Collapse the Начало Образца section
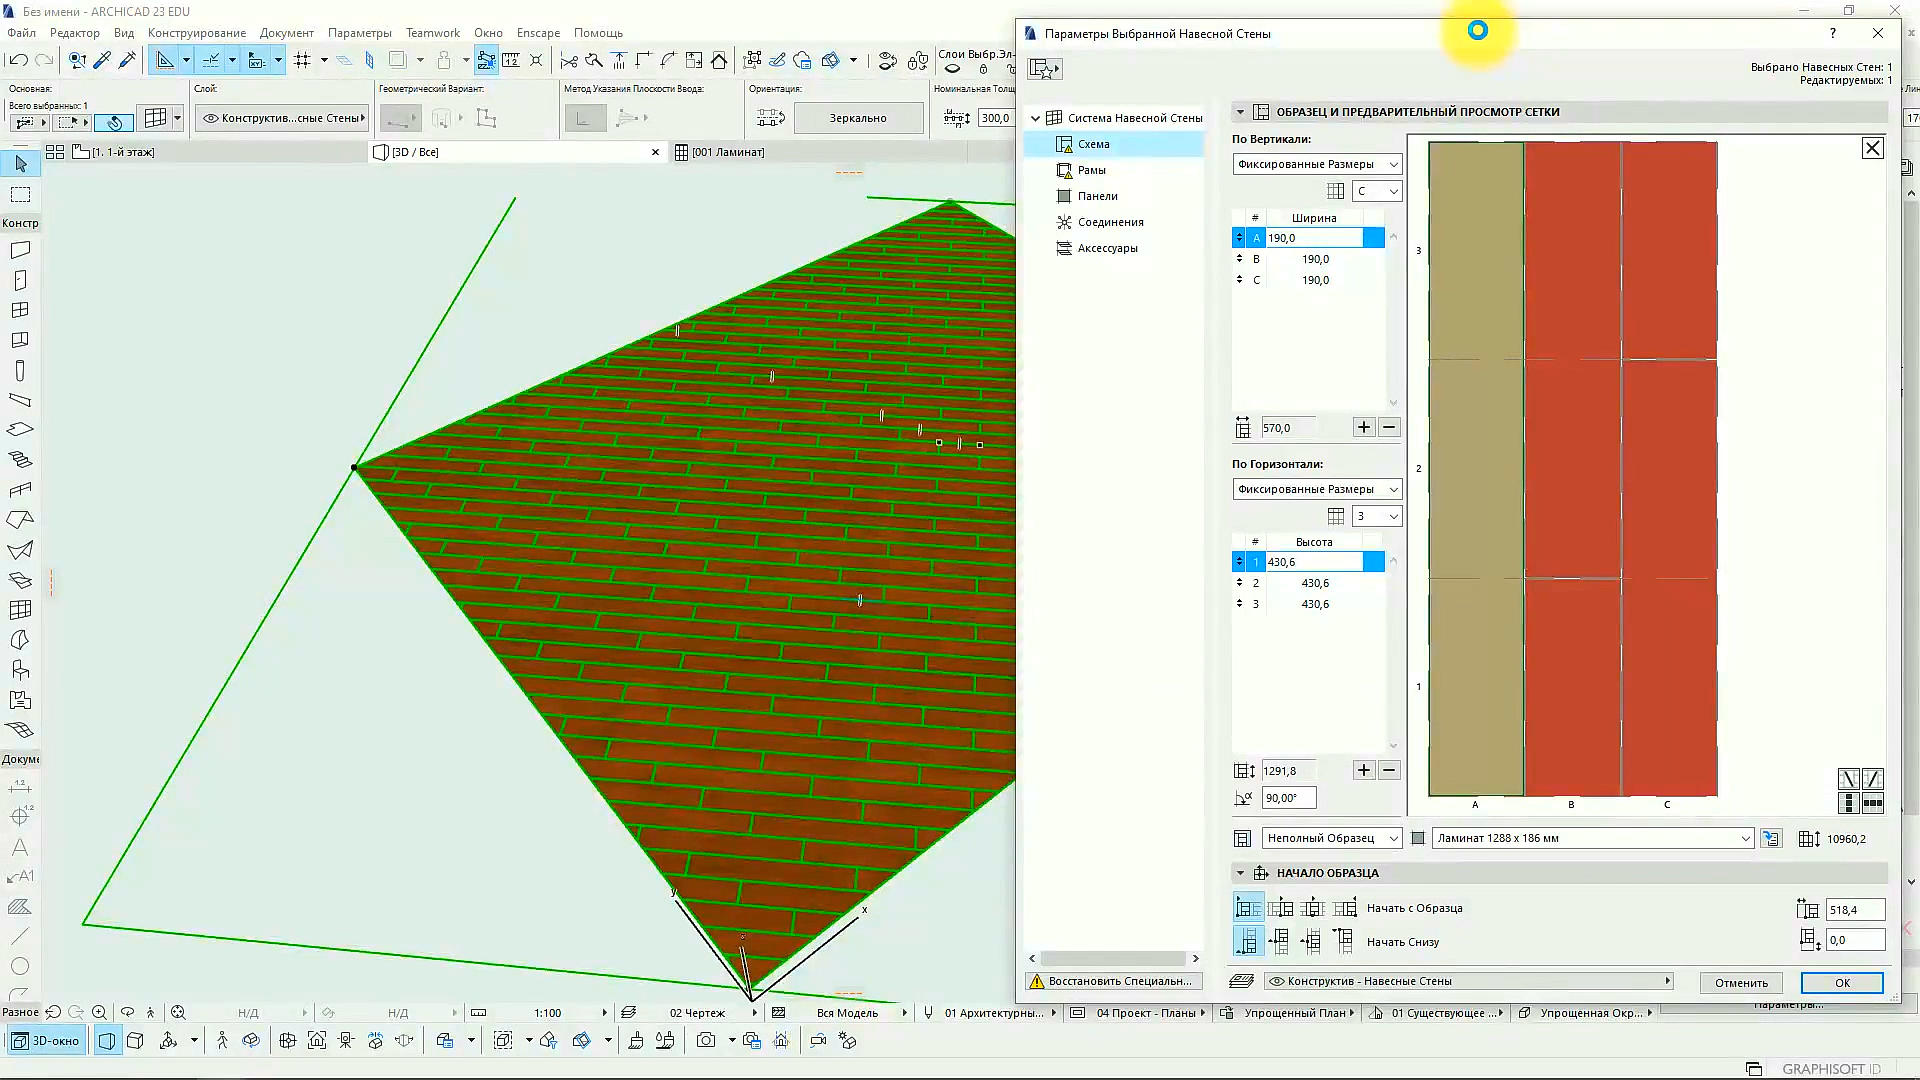 click(1240, 873)
